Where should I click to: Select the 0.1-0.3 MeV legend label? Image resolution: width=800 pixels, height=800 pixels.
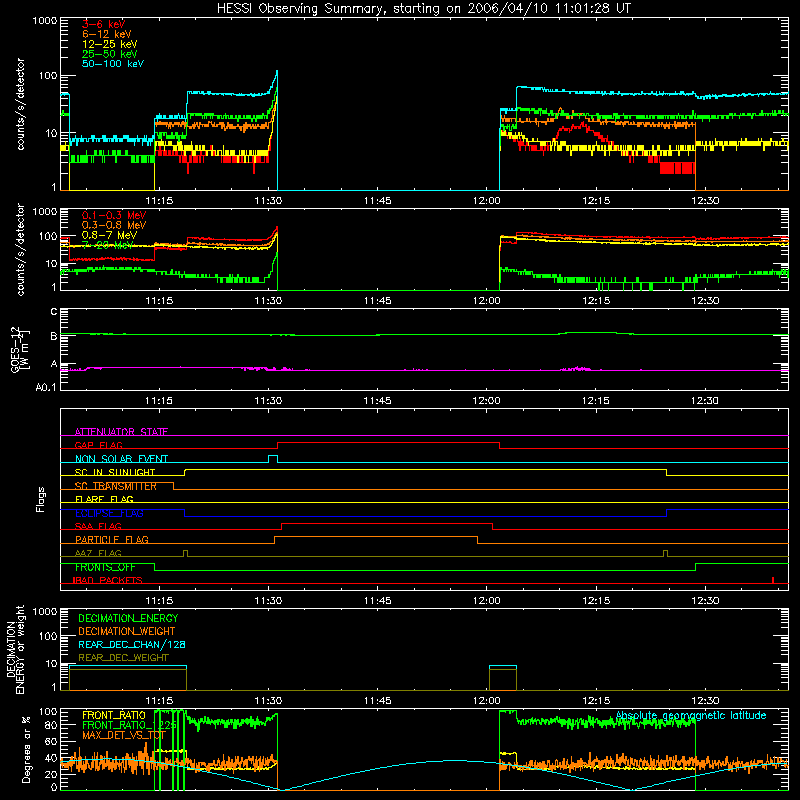[114, 215]
